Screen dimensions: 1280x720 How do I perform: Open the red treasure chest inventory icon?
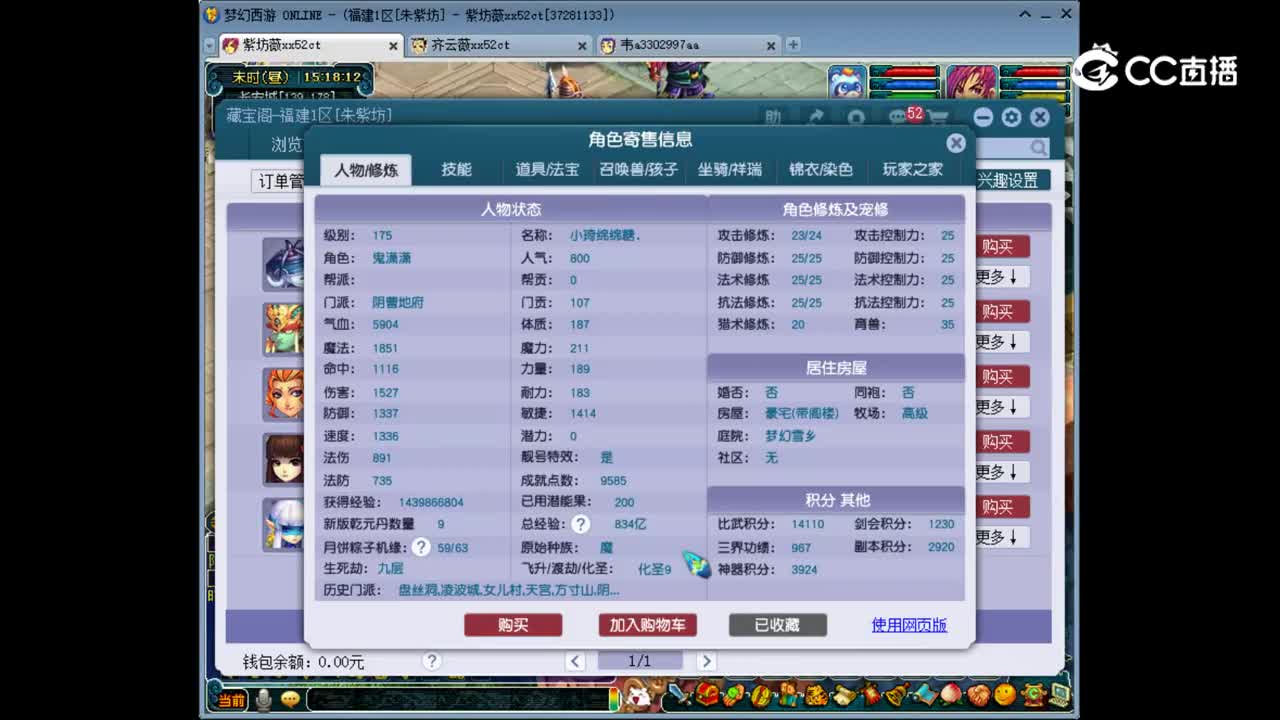coord(707,694)
